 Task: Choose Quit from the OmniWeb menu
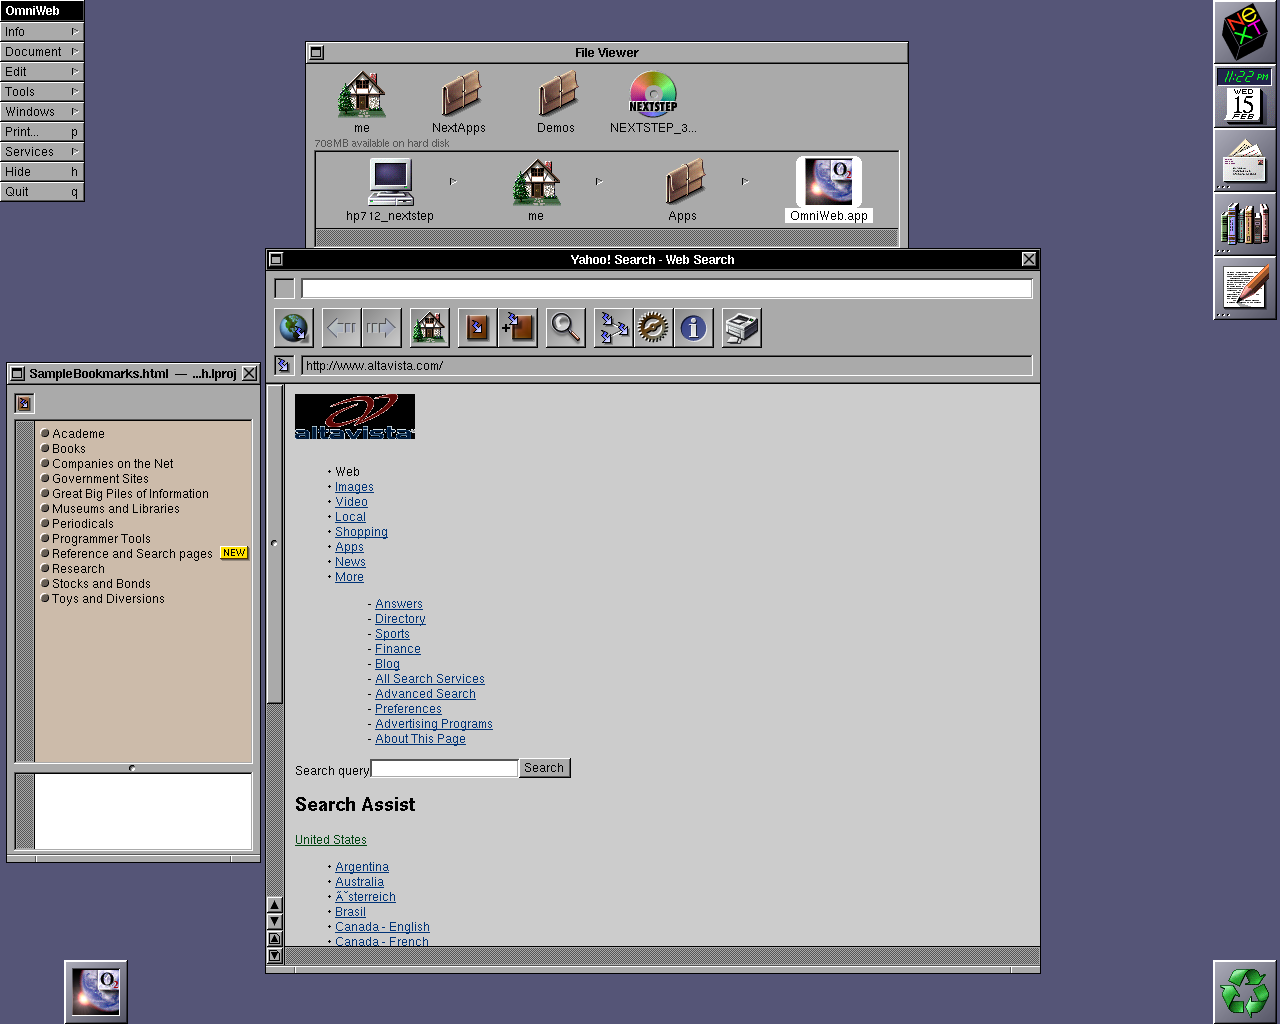pos(42,192)
